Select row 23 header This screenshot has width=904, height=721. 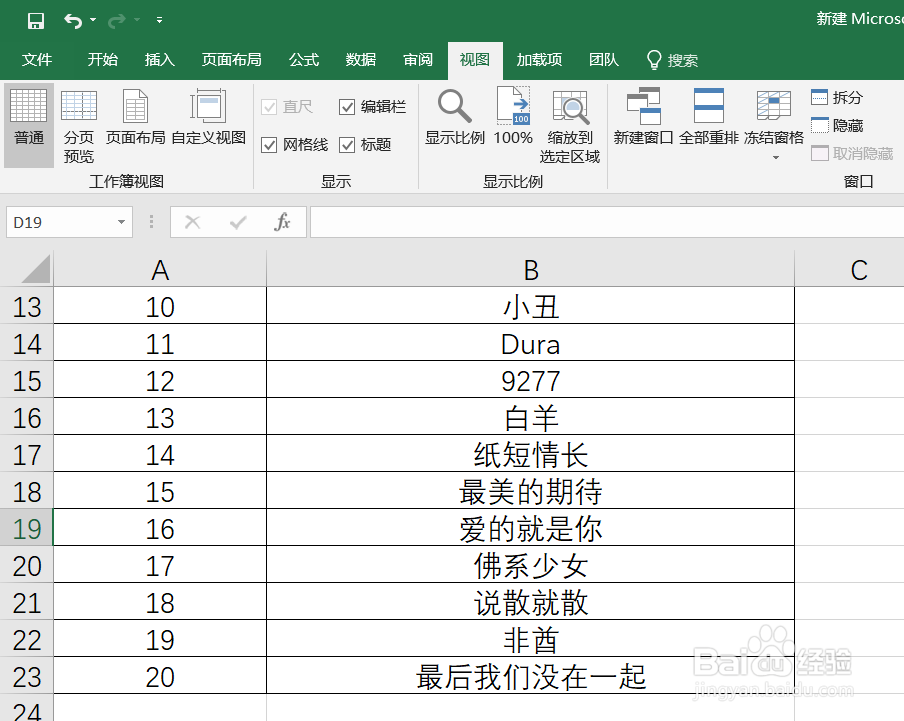27,677
